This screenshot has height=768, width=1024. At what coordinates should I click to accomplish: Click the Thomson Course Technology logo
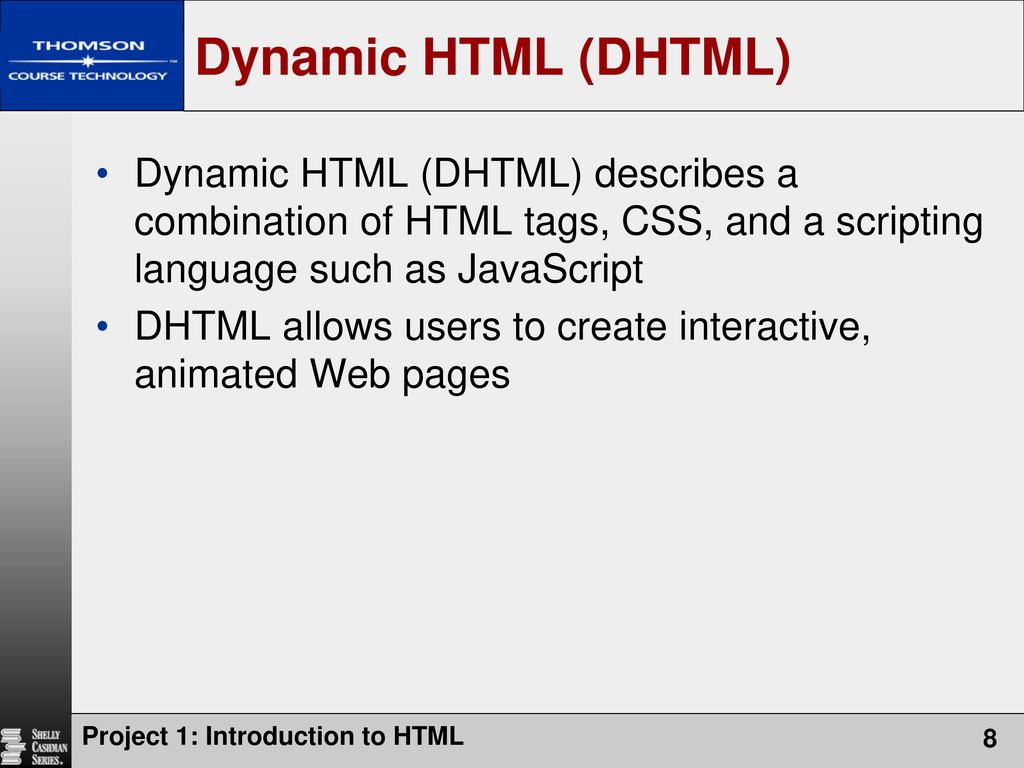tap(91, 56)
